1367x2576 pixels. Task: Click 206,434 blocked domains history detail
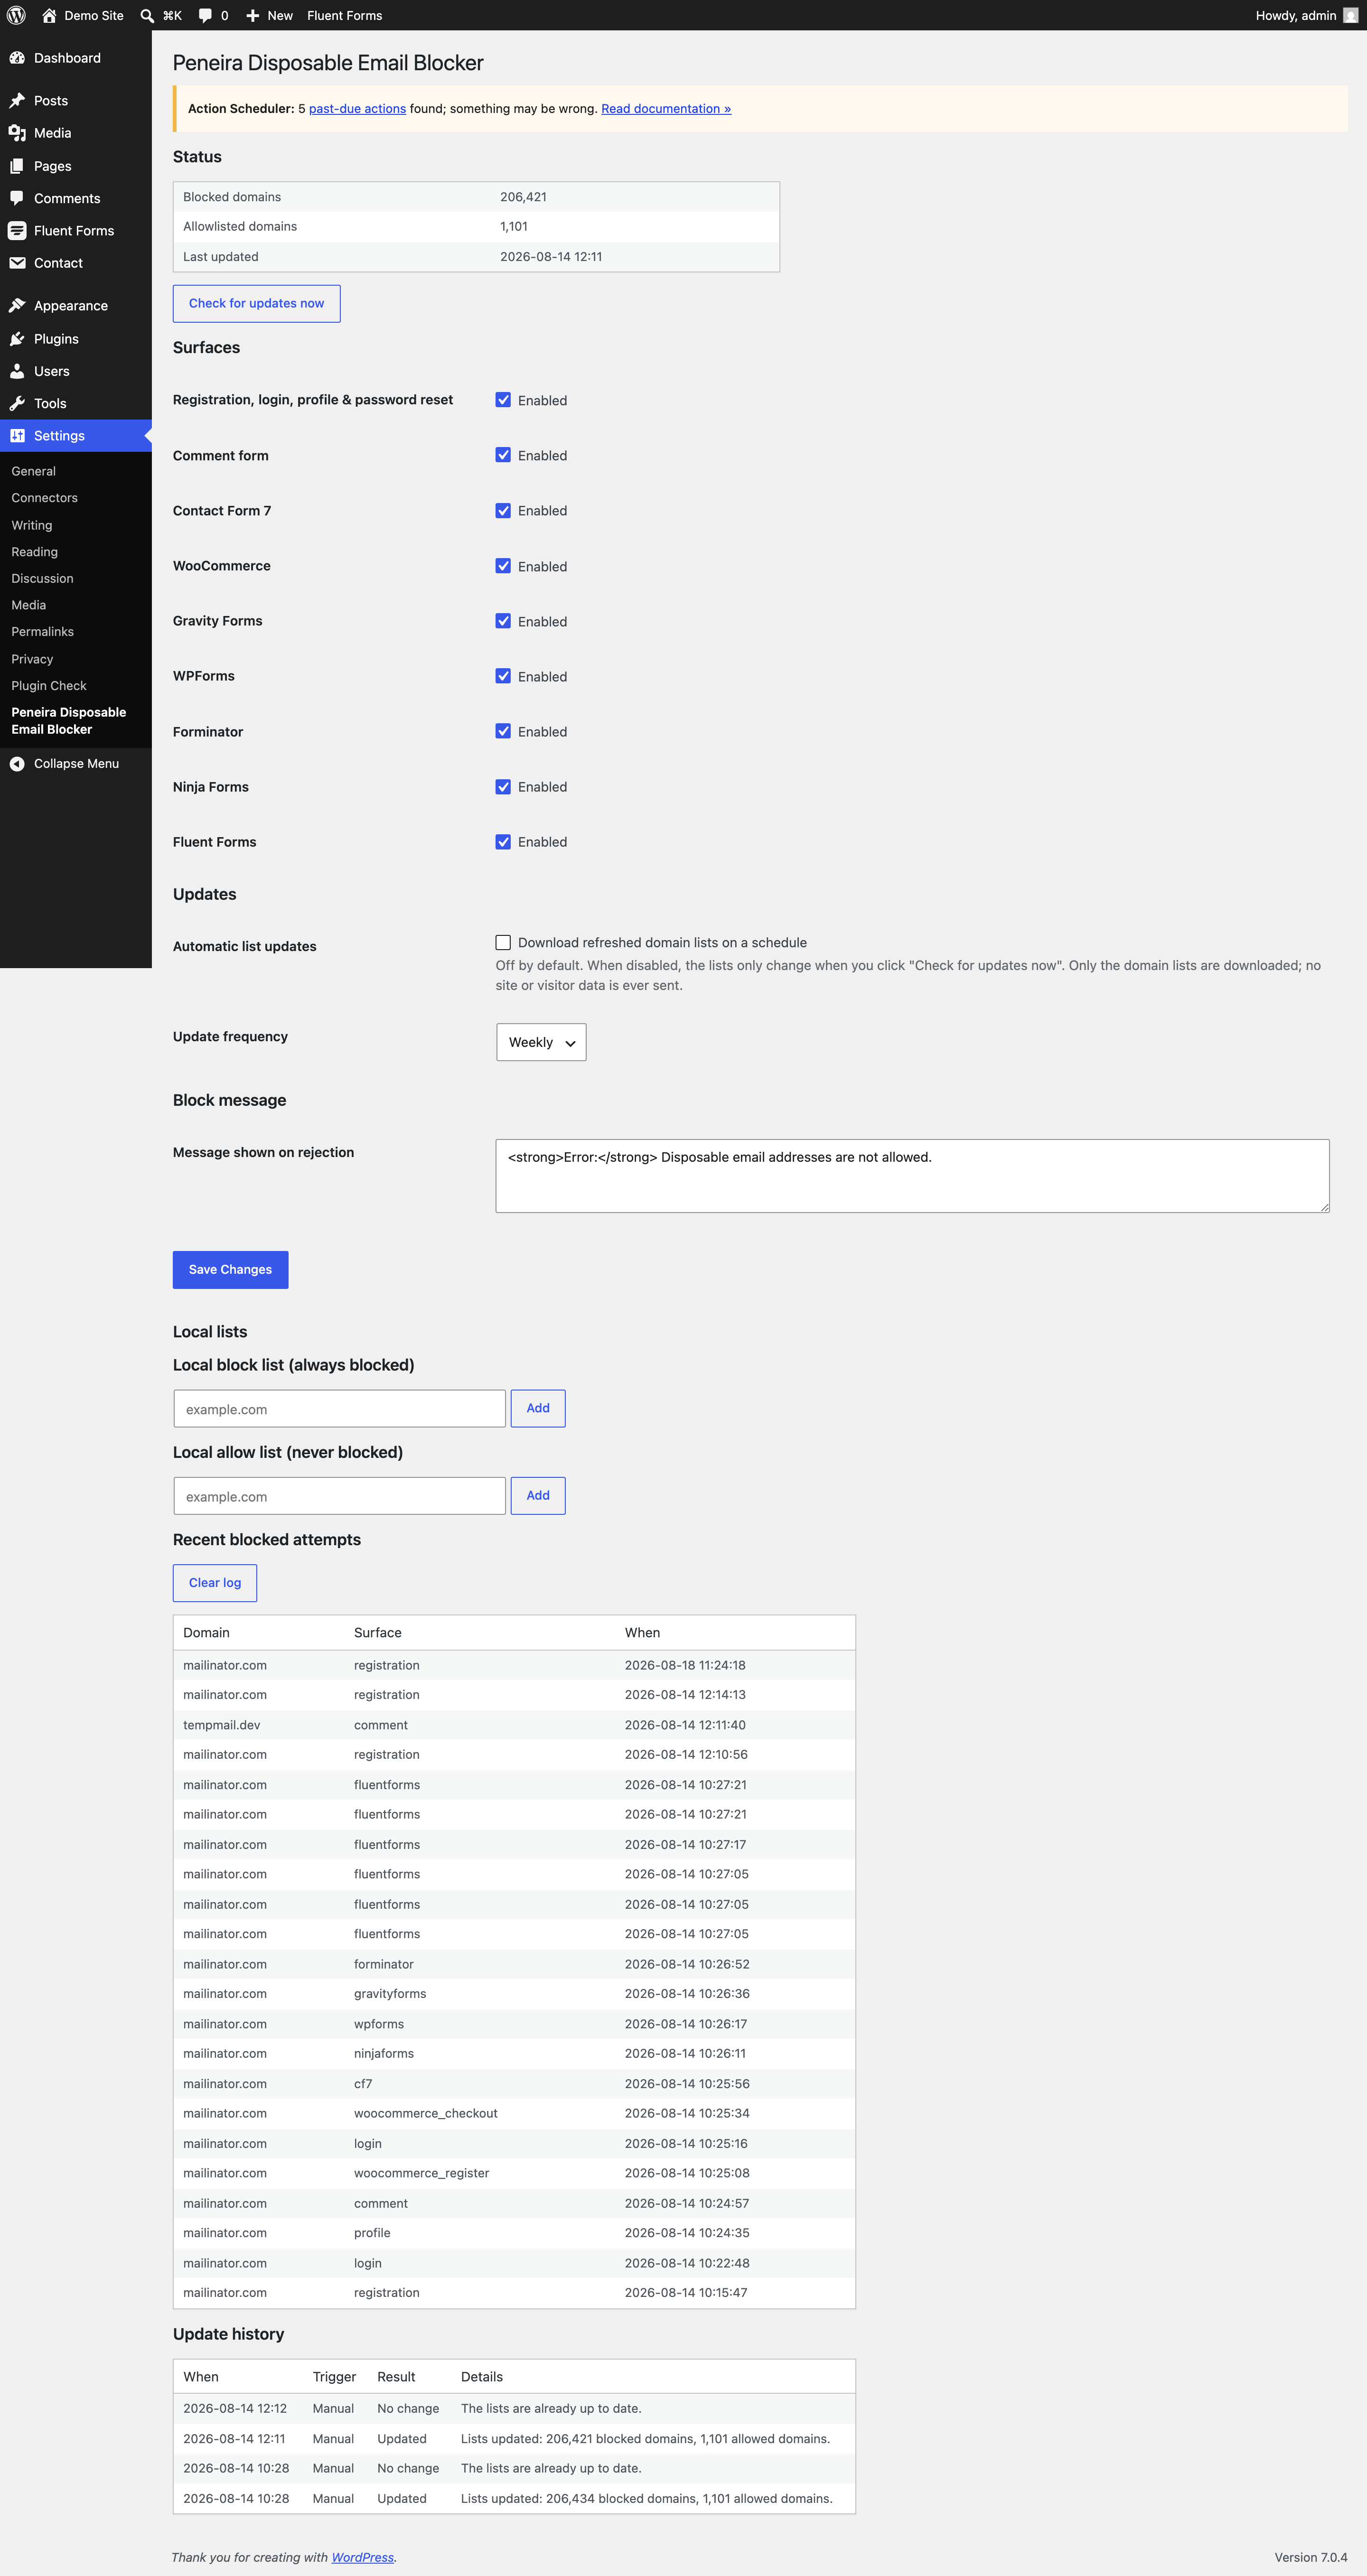(646, 2499)
